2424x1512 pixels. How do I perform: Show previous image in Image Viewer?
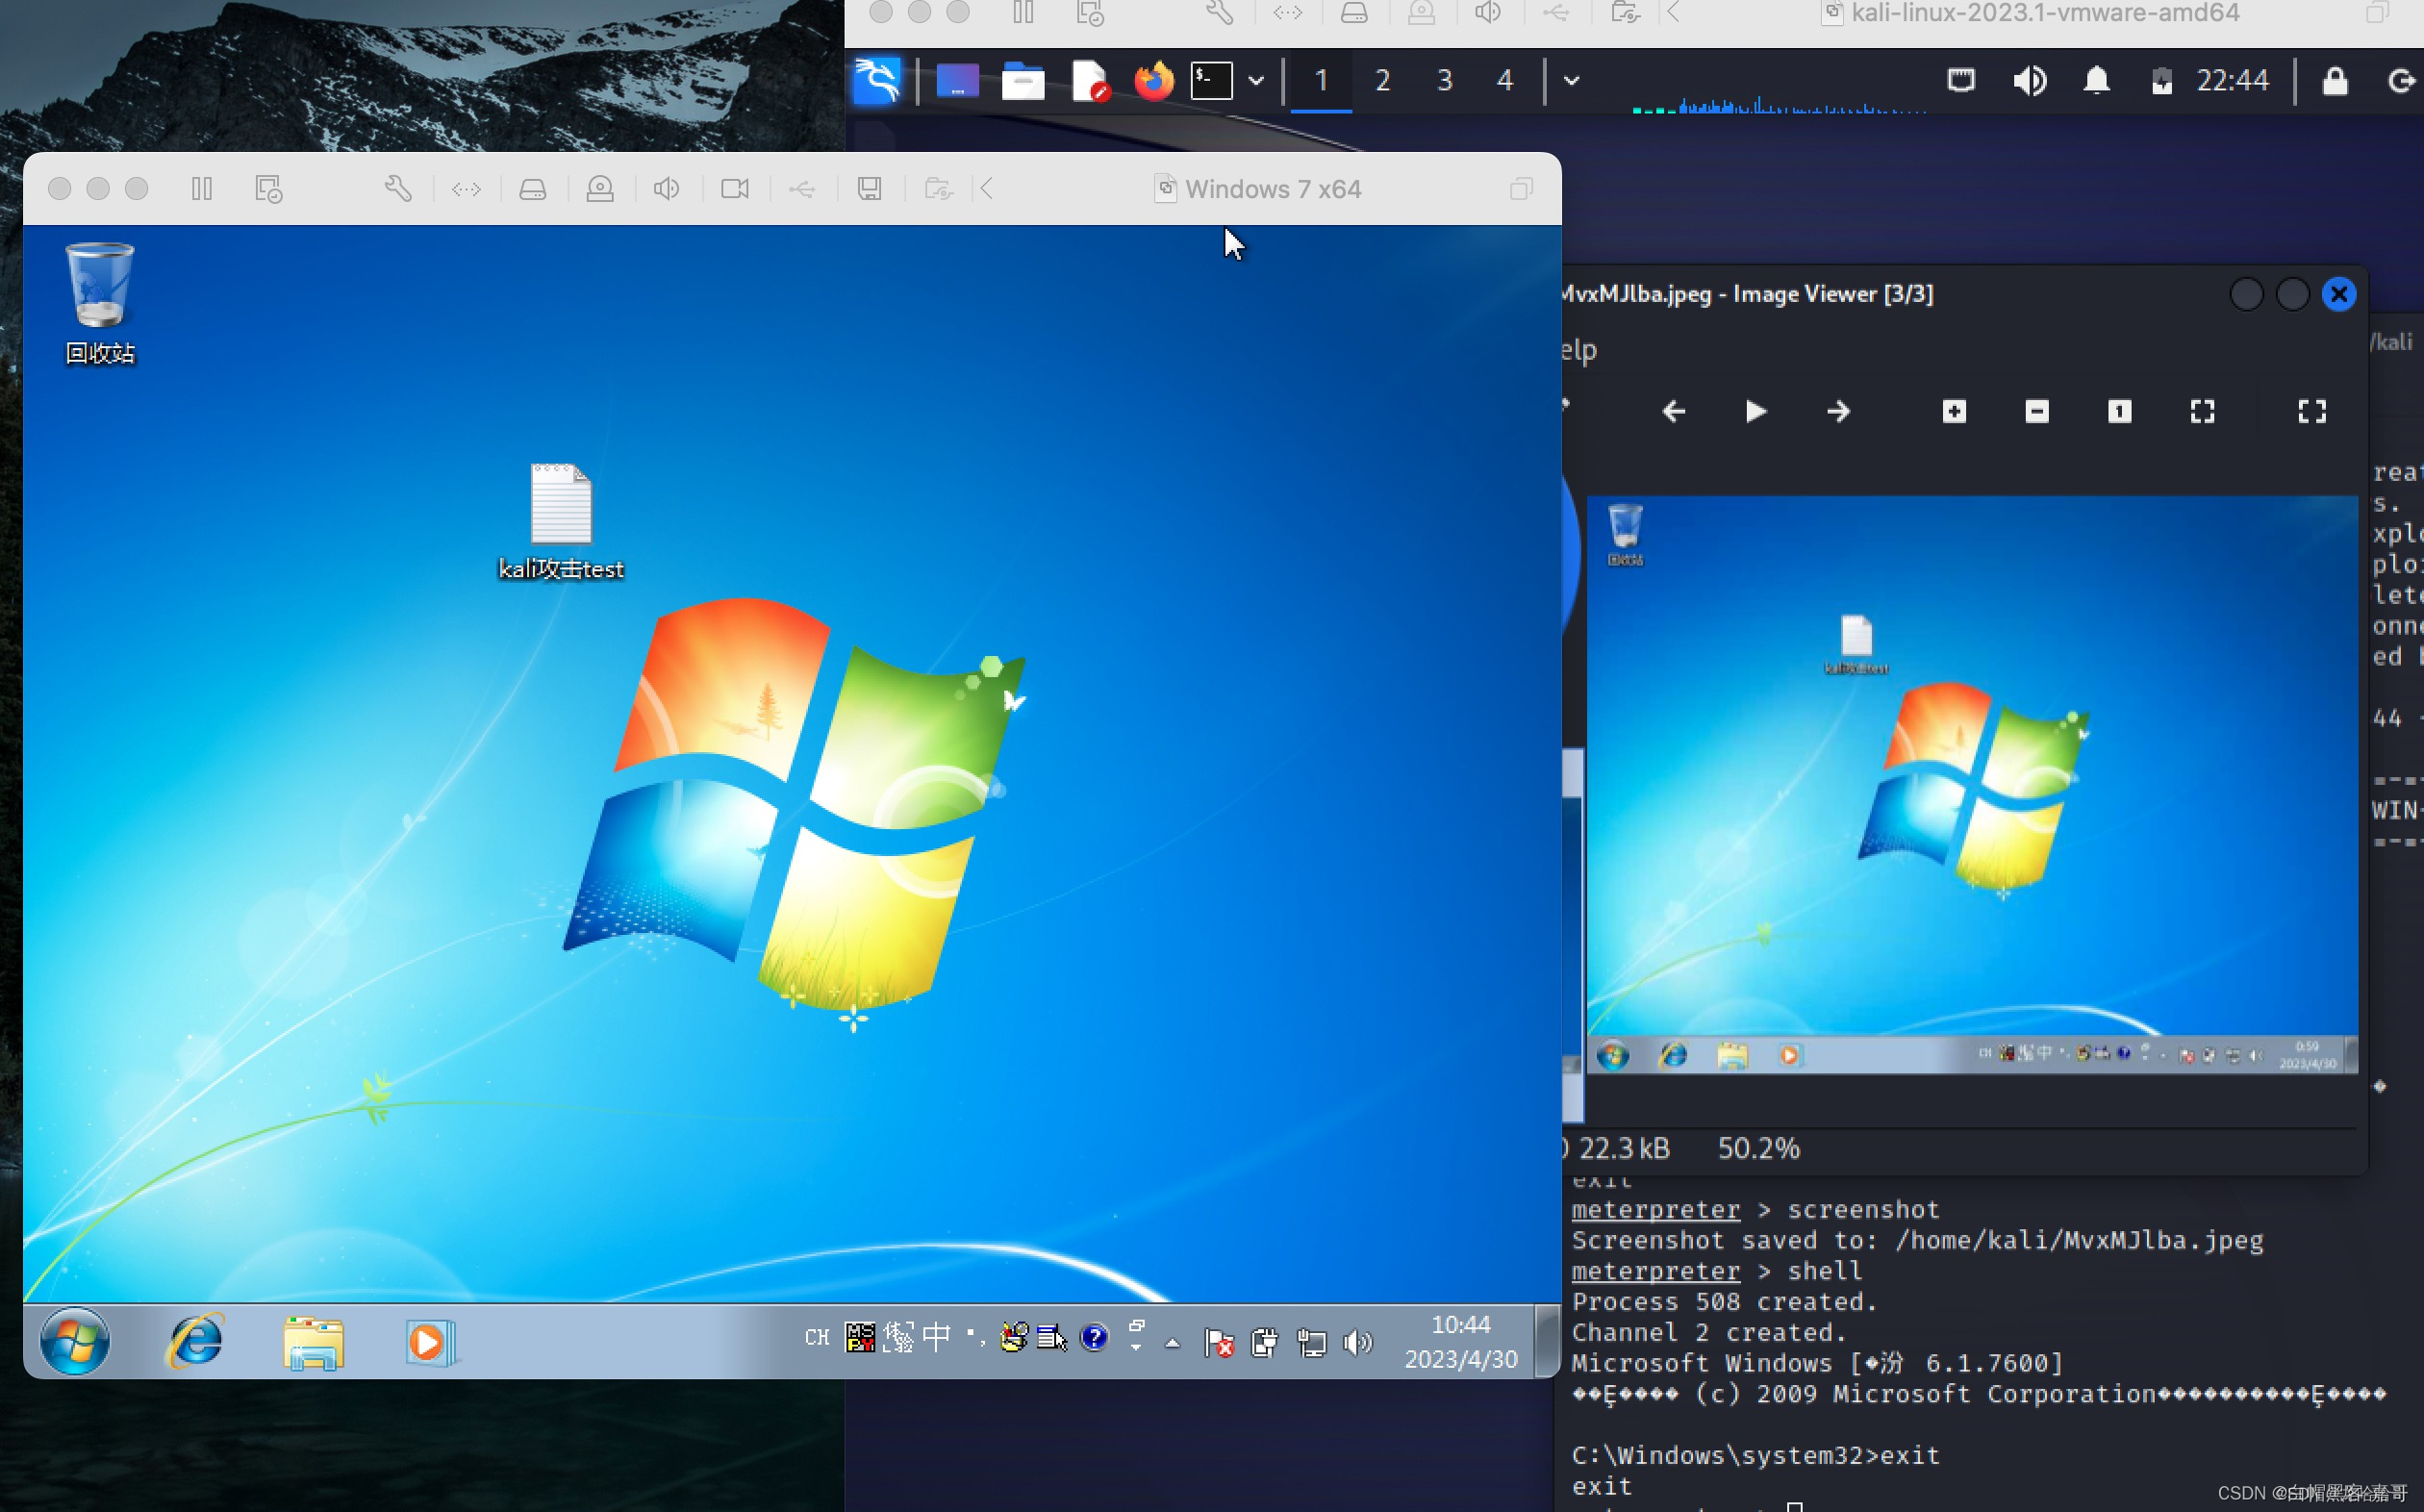point(1673,411)
